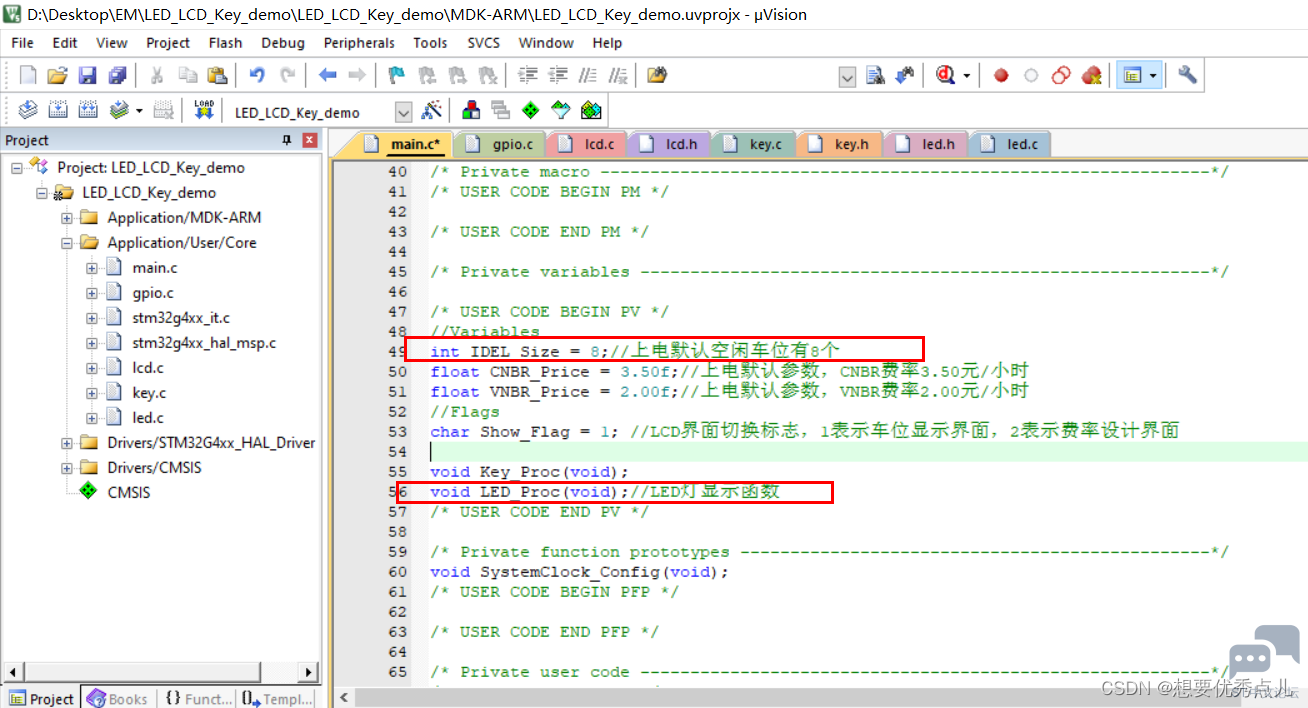Open Manage Project Items icon

click(x=470, y=110)
